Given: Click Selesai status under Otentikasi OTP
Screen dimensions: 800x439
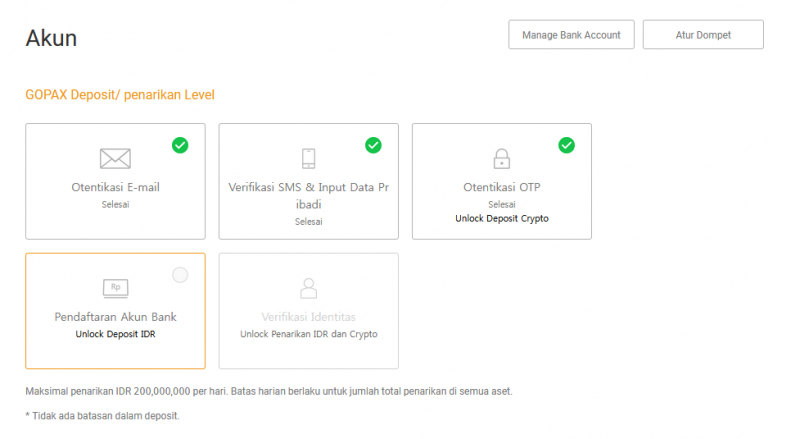Looking at the screenshot, I should [x=502, y=205].
